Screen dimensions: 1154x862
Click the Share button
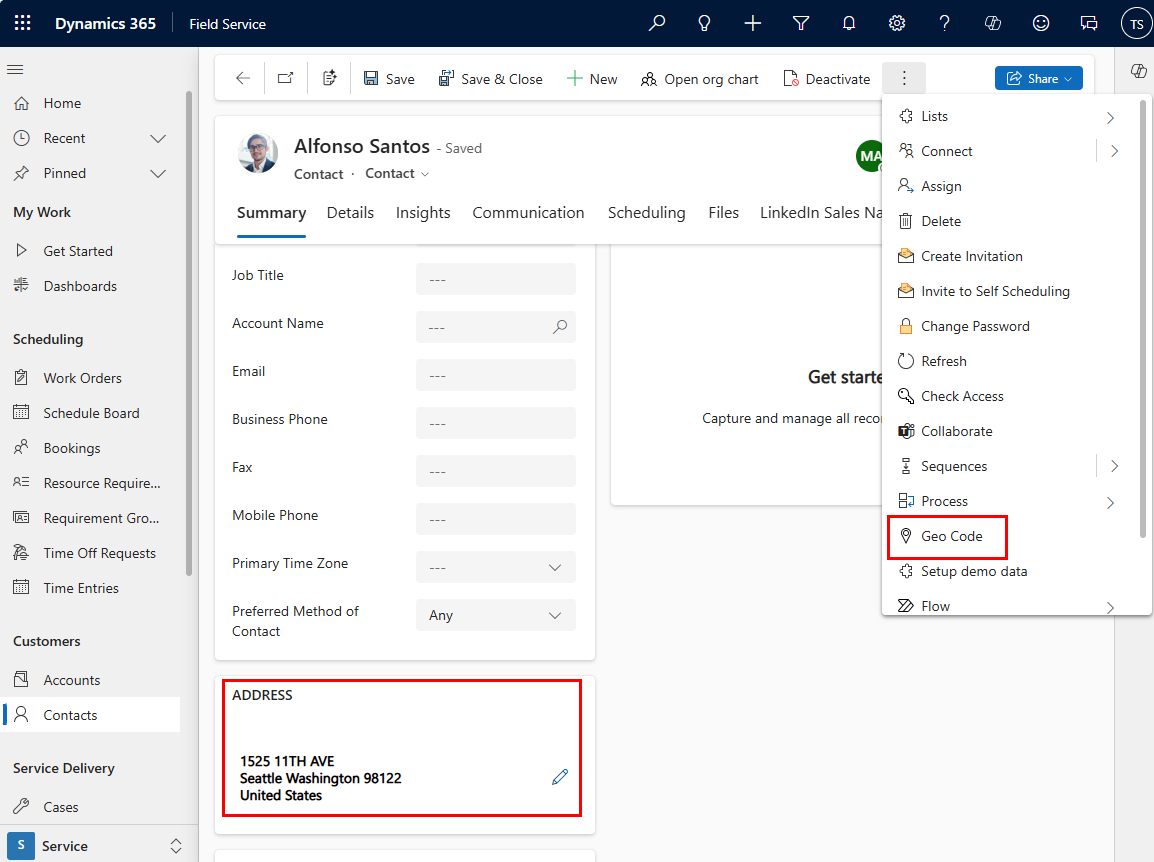pyautogui.click(x=1038, y=79)
